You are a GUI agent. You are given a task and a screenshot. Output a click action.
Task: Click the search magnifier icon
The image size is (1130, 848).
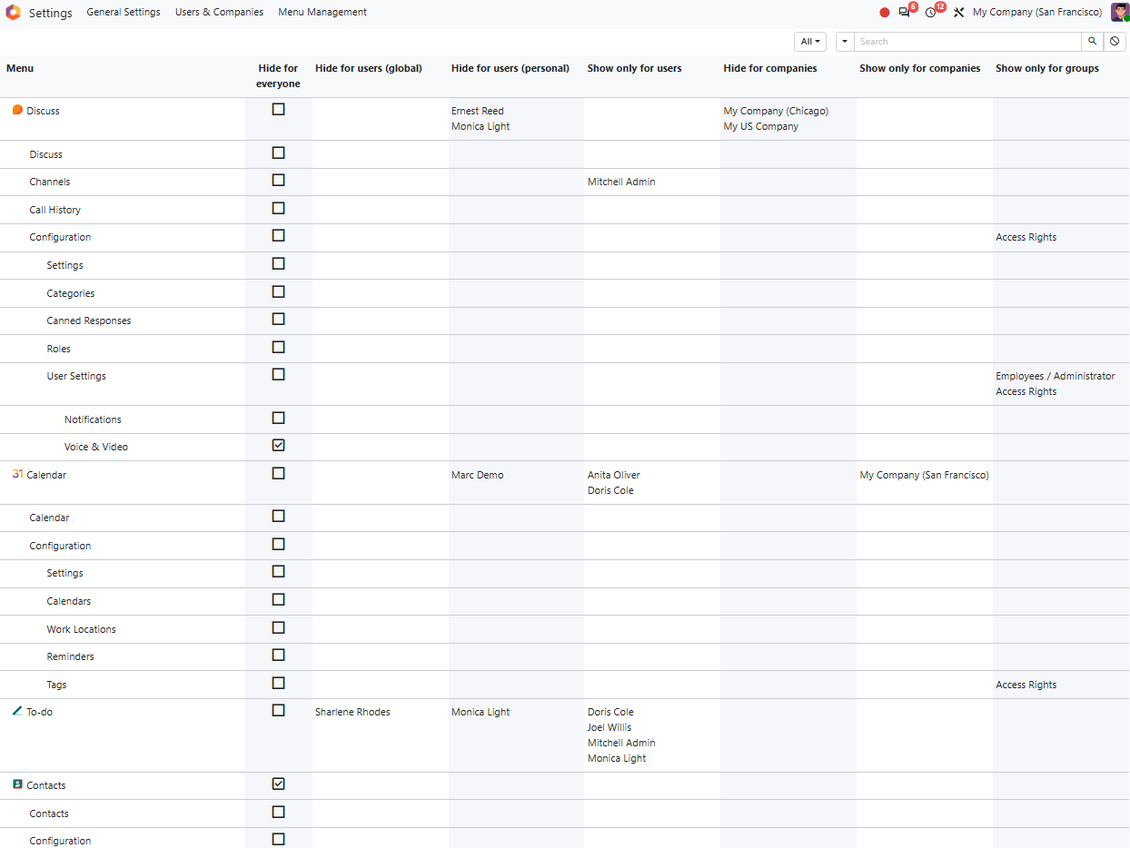click(x=1093, y=41)
